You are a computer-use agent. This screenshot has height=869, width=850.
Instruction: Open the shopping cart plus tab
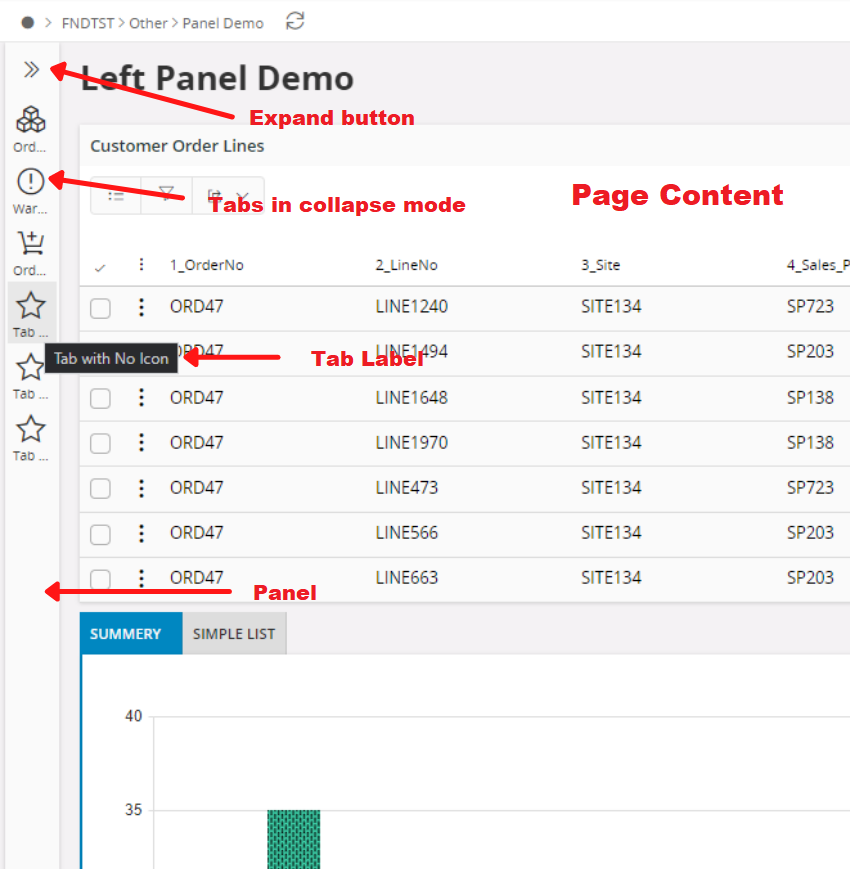tap(31, 244)
